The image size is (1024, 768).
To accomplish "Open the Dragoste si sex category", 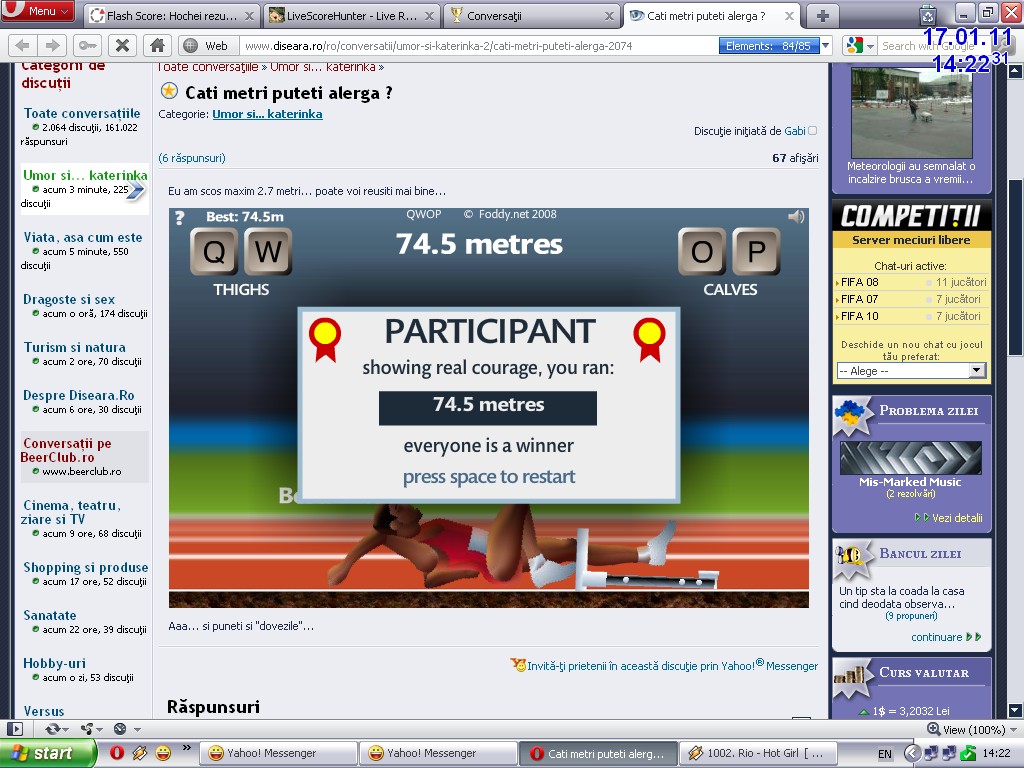I will point(69,299).
